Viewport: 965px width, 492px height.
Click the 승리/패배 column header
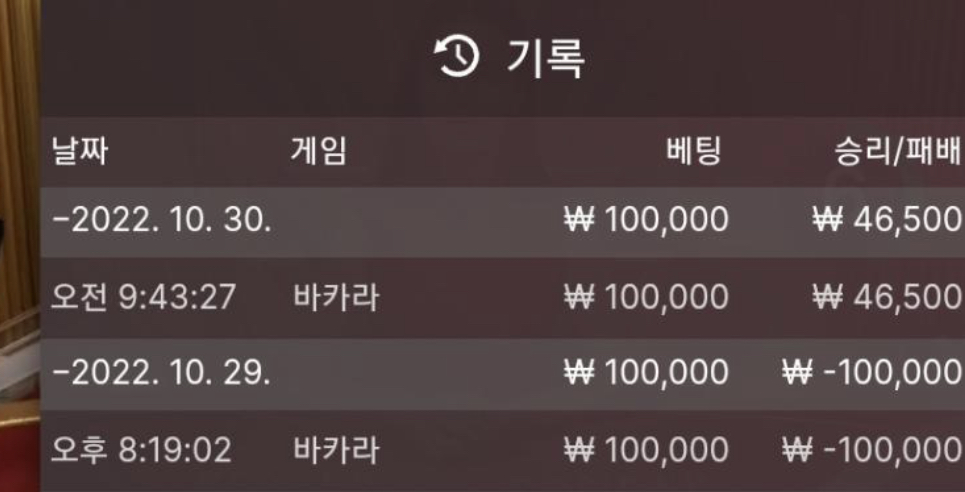coord(897,152)
